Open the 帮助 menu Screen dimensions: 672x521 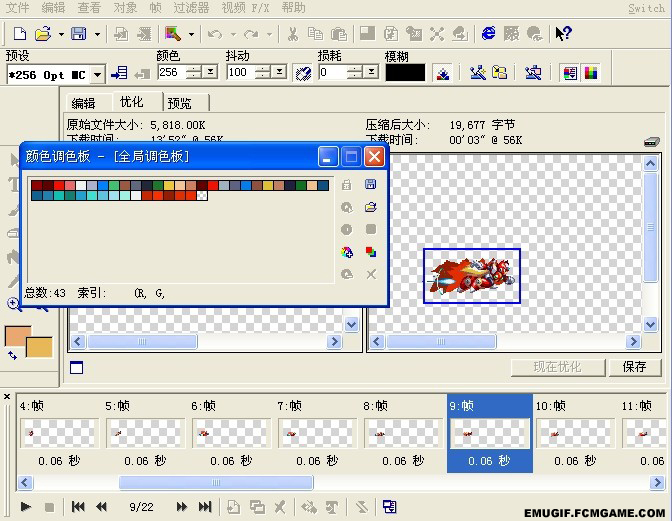294,8
